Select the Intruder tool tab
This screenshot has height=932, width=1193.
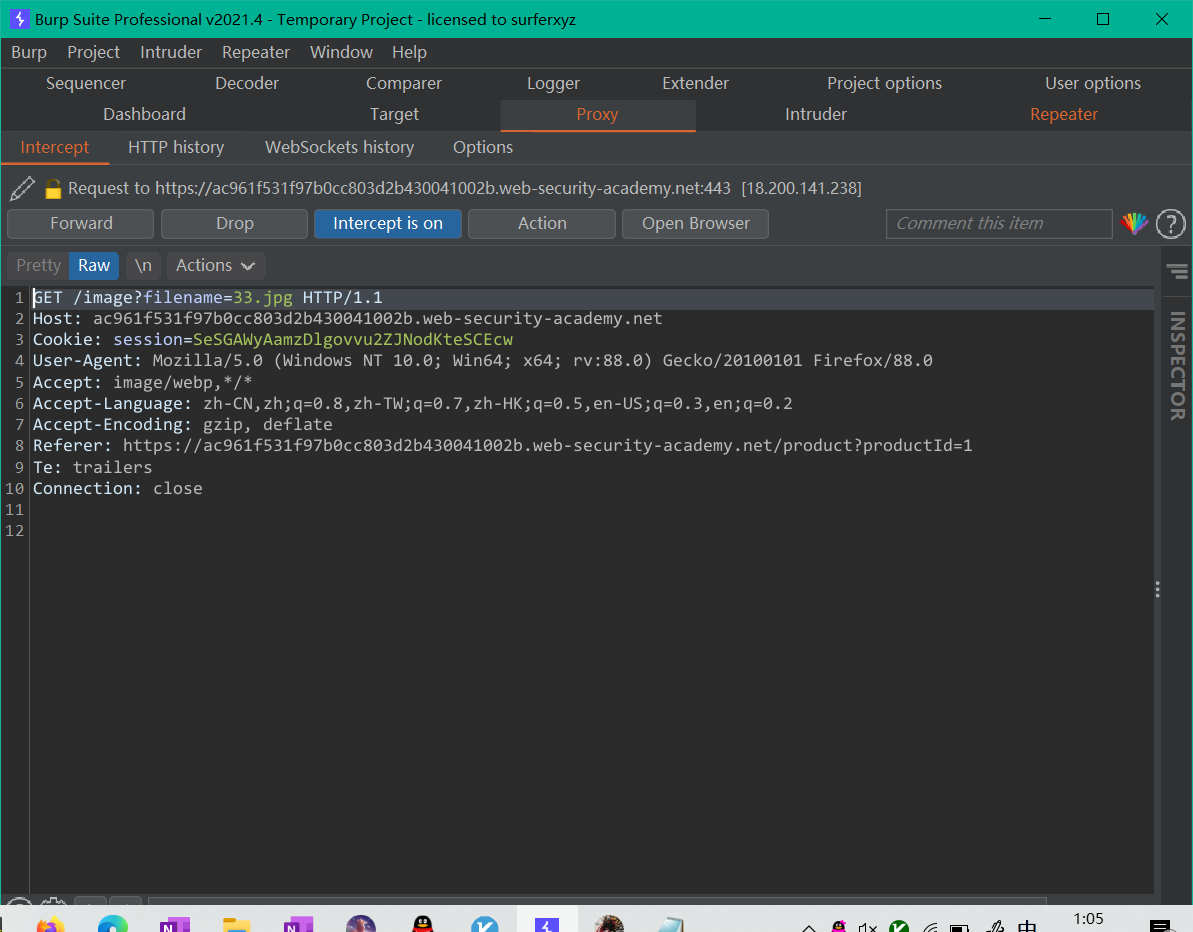click(816, 115)
